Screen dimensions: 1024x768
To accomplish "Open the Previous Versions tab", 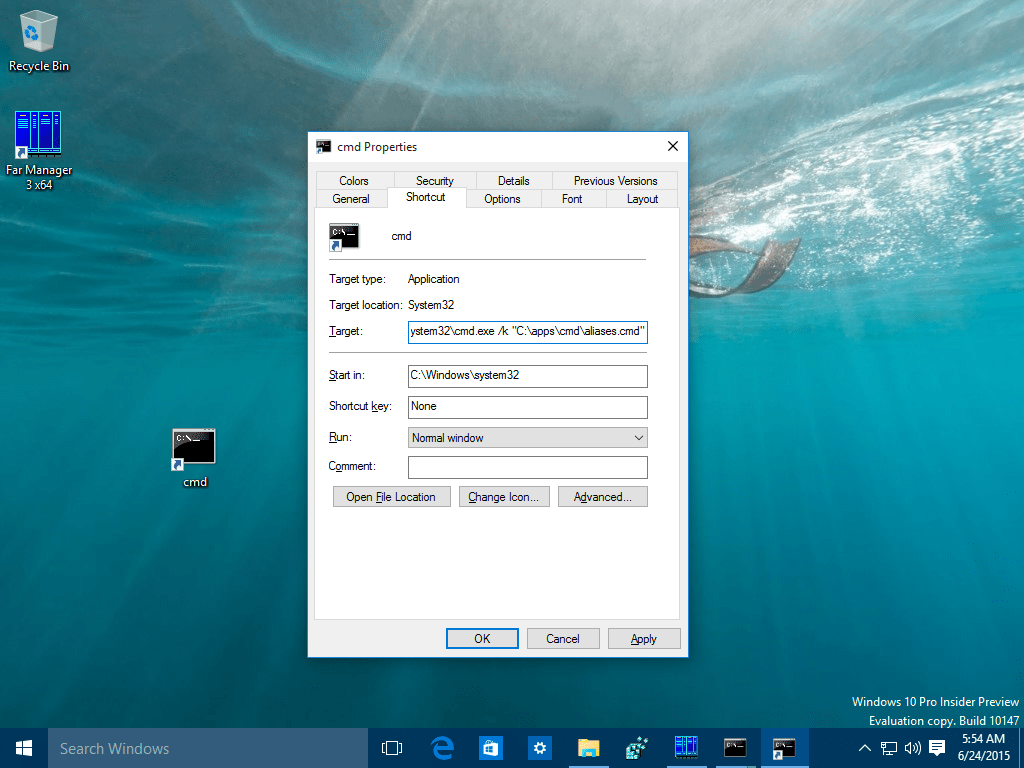I will (615, 181).
